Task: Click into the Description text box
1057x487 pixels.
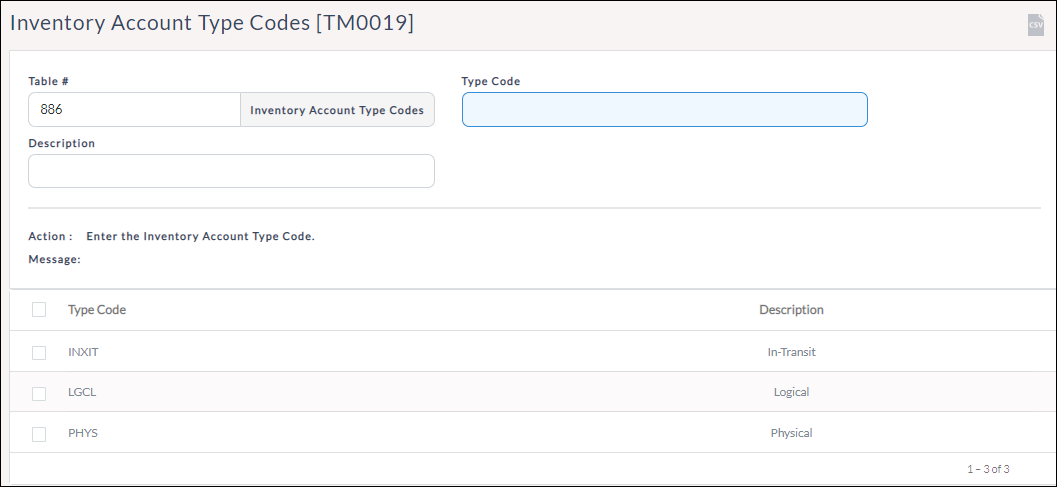Action: pos(231,171)
